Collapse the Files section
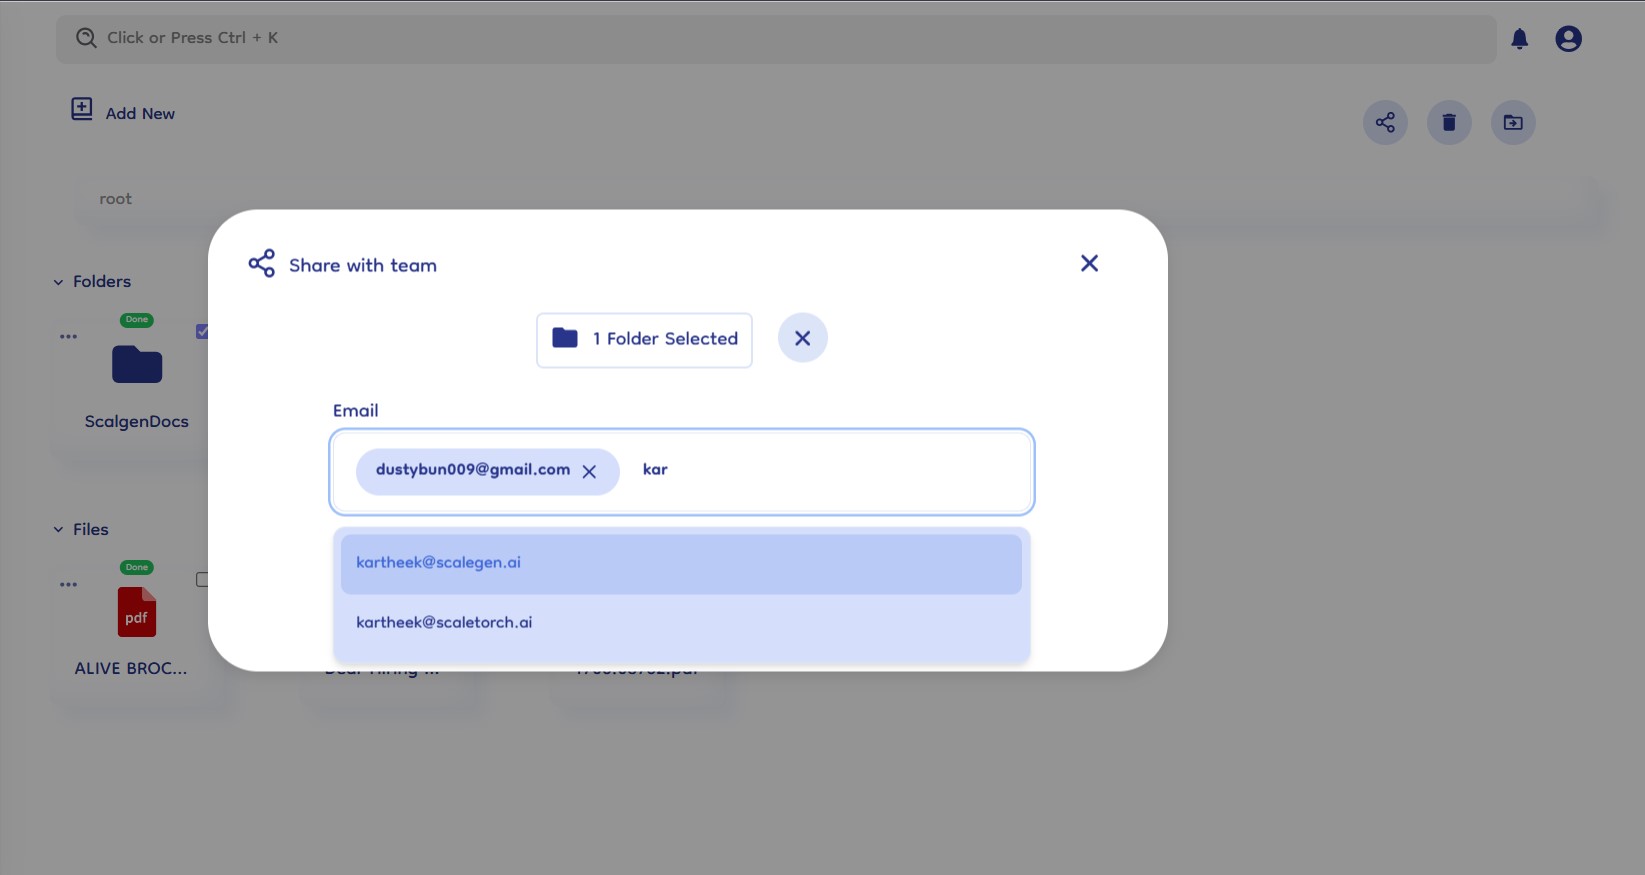The height and width of the screenshot is (875, 1645). pos(58,530)
